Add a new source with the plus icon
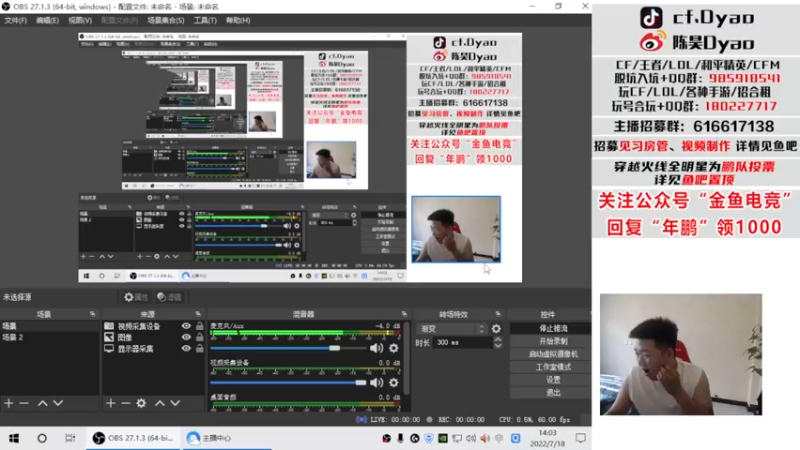 [111, 403]
